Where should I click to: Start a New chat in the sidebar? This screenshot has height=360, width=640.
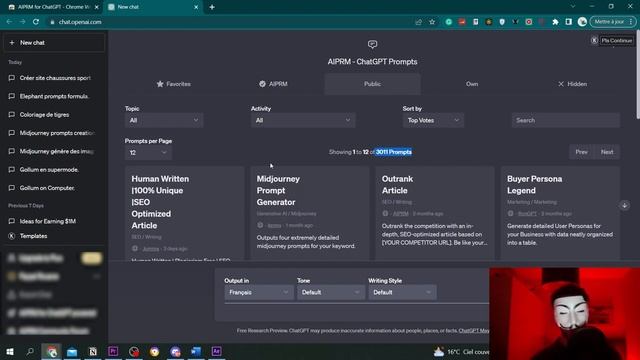tap(54, 42)
